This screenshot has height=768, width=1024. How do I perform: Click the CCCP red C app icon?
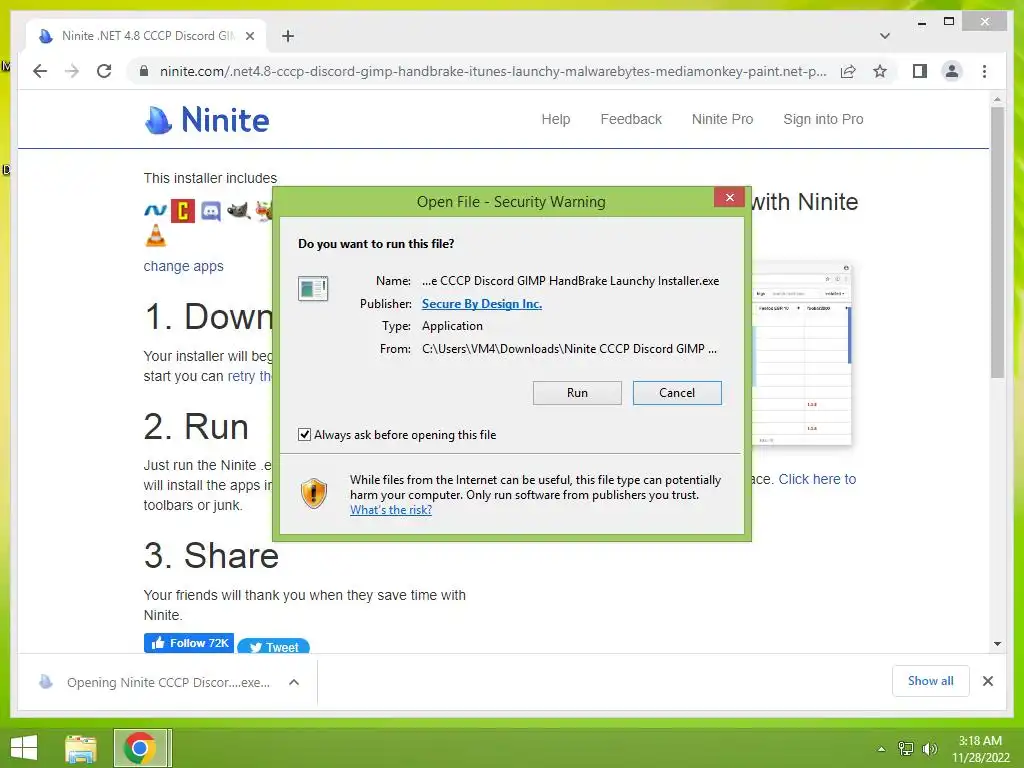pos(183,210)
